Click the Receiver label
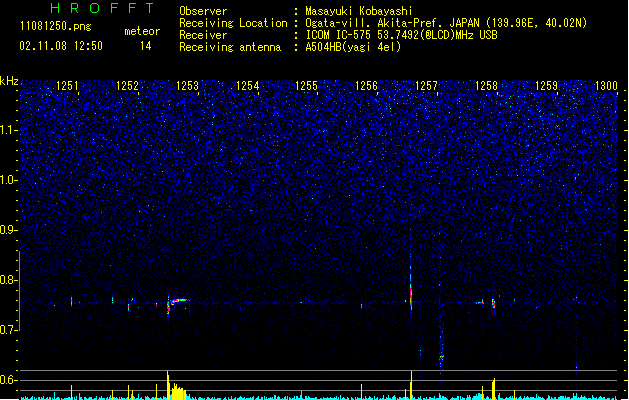 tap(203, 35)
